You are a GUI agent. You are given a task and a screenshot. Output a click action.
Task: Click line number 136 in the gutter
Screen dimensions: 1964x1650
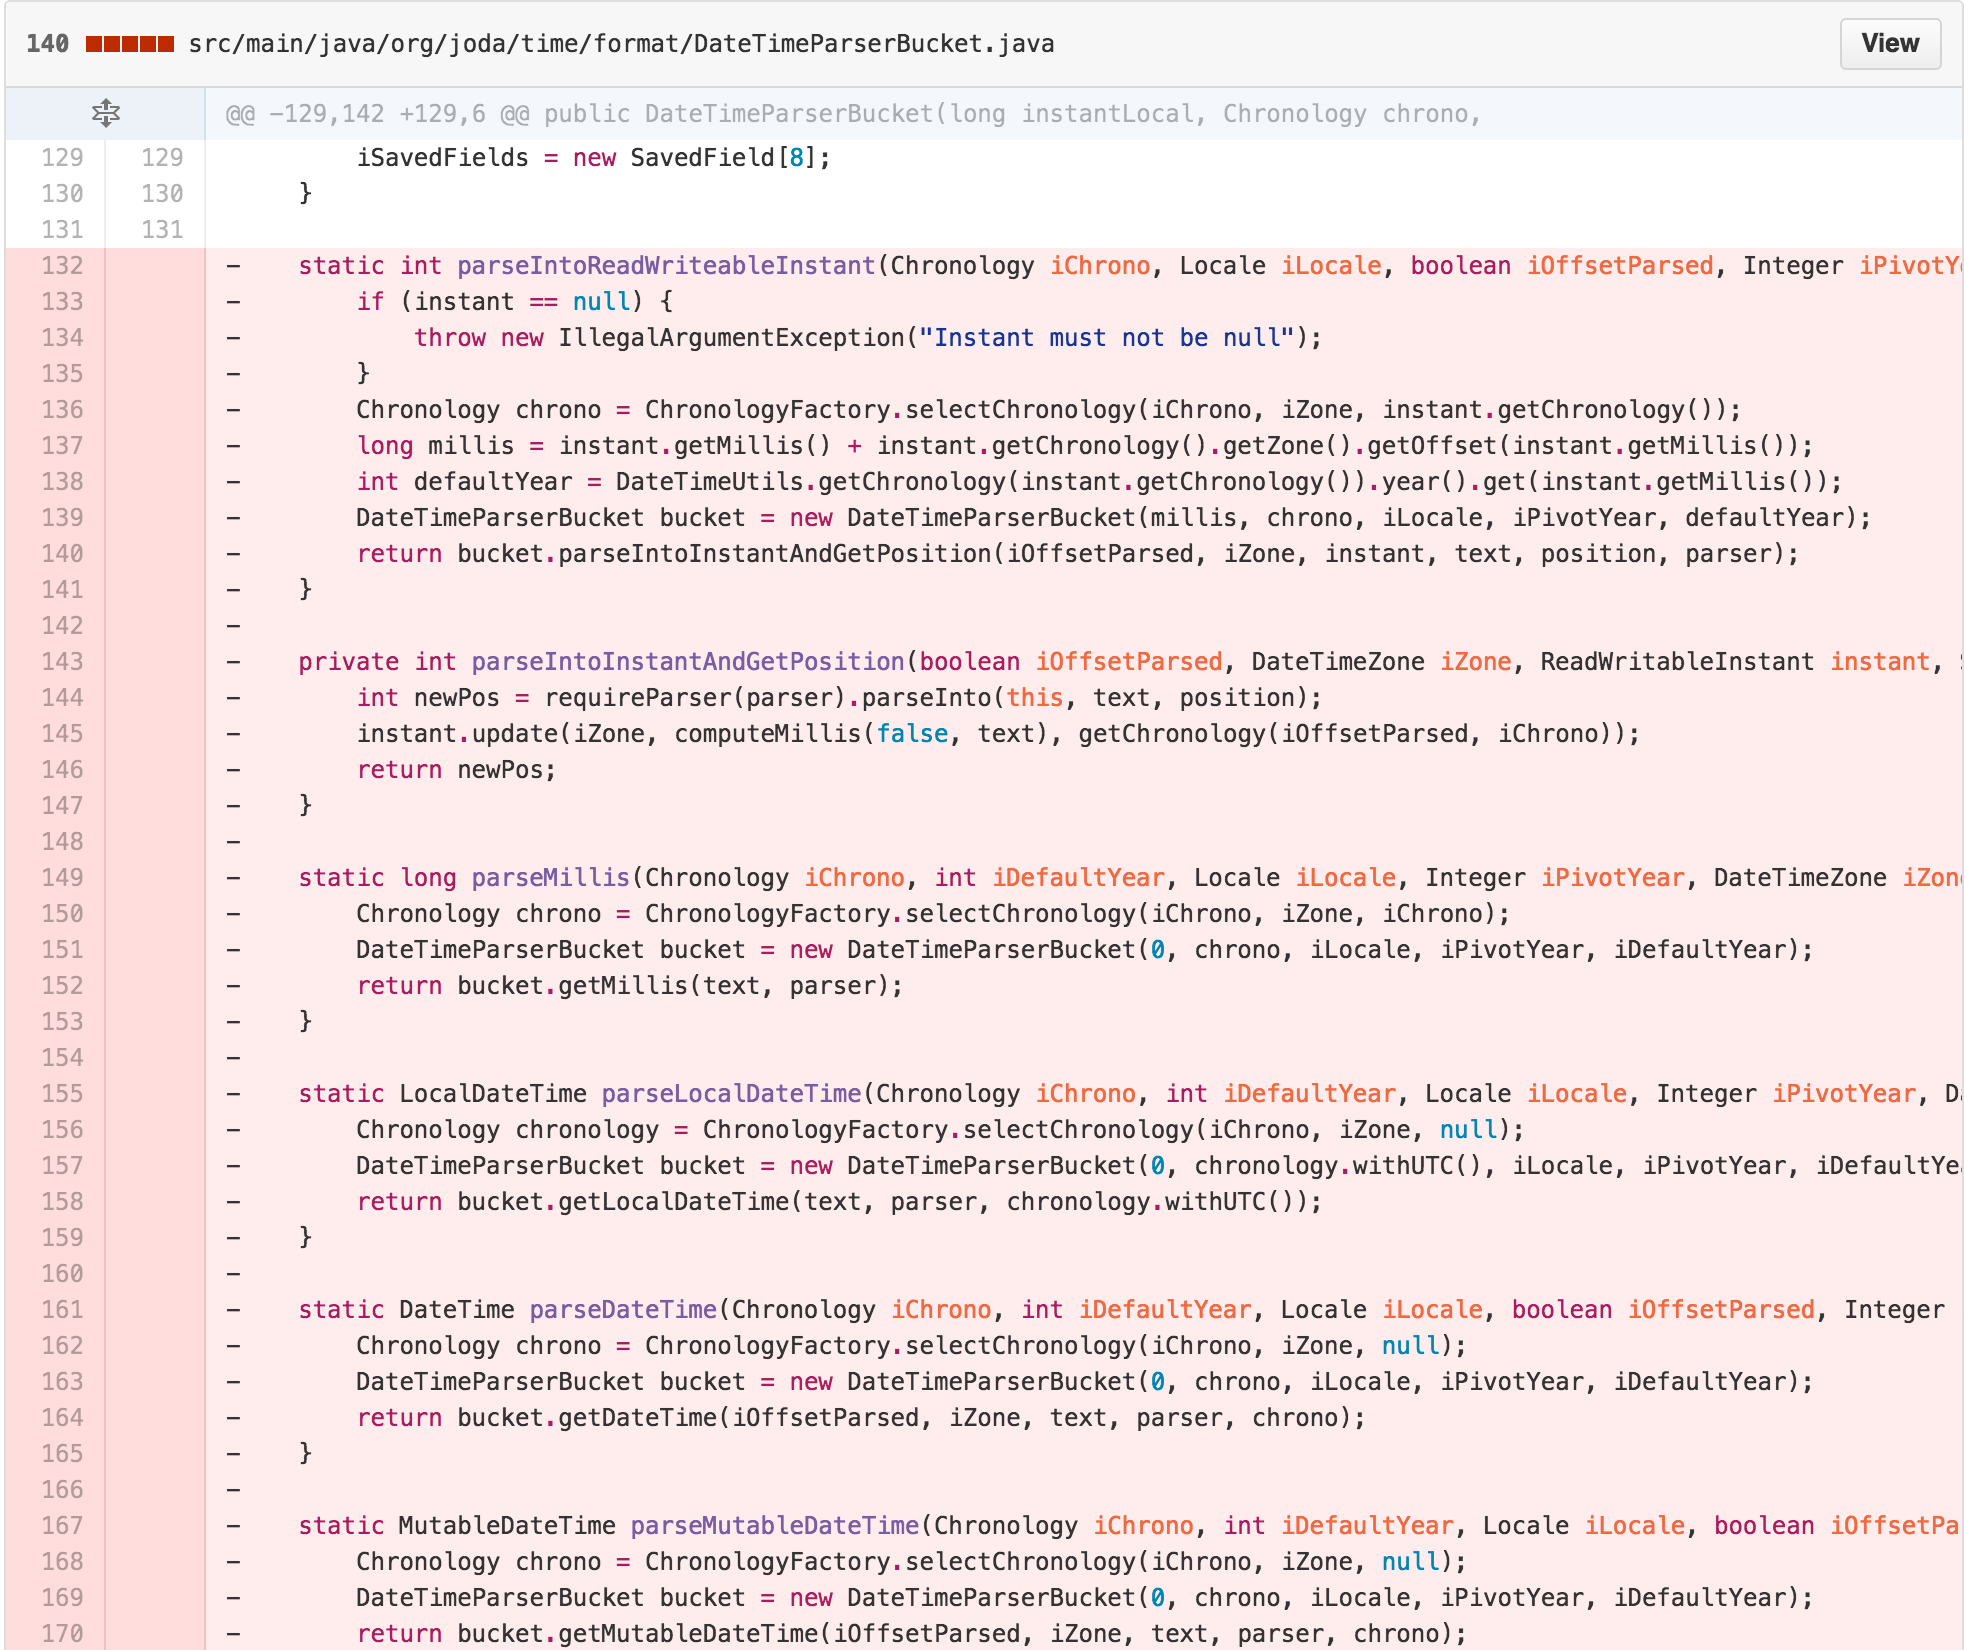pos(62,410)
